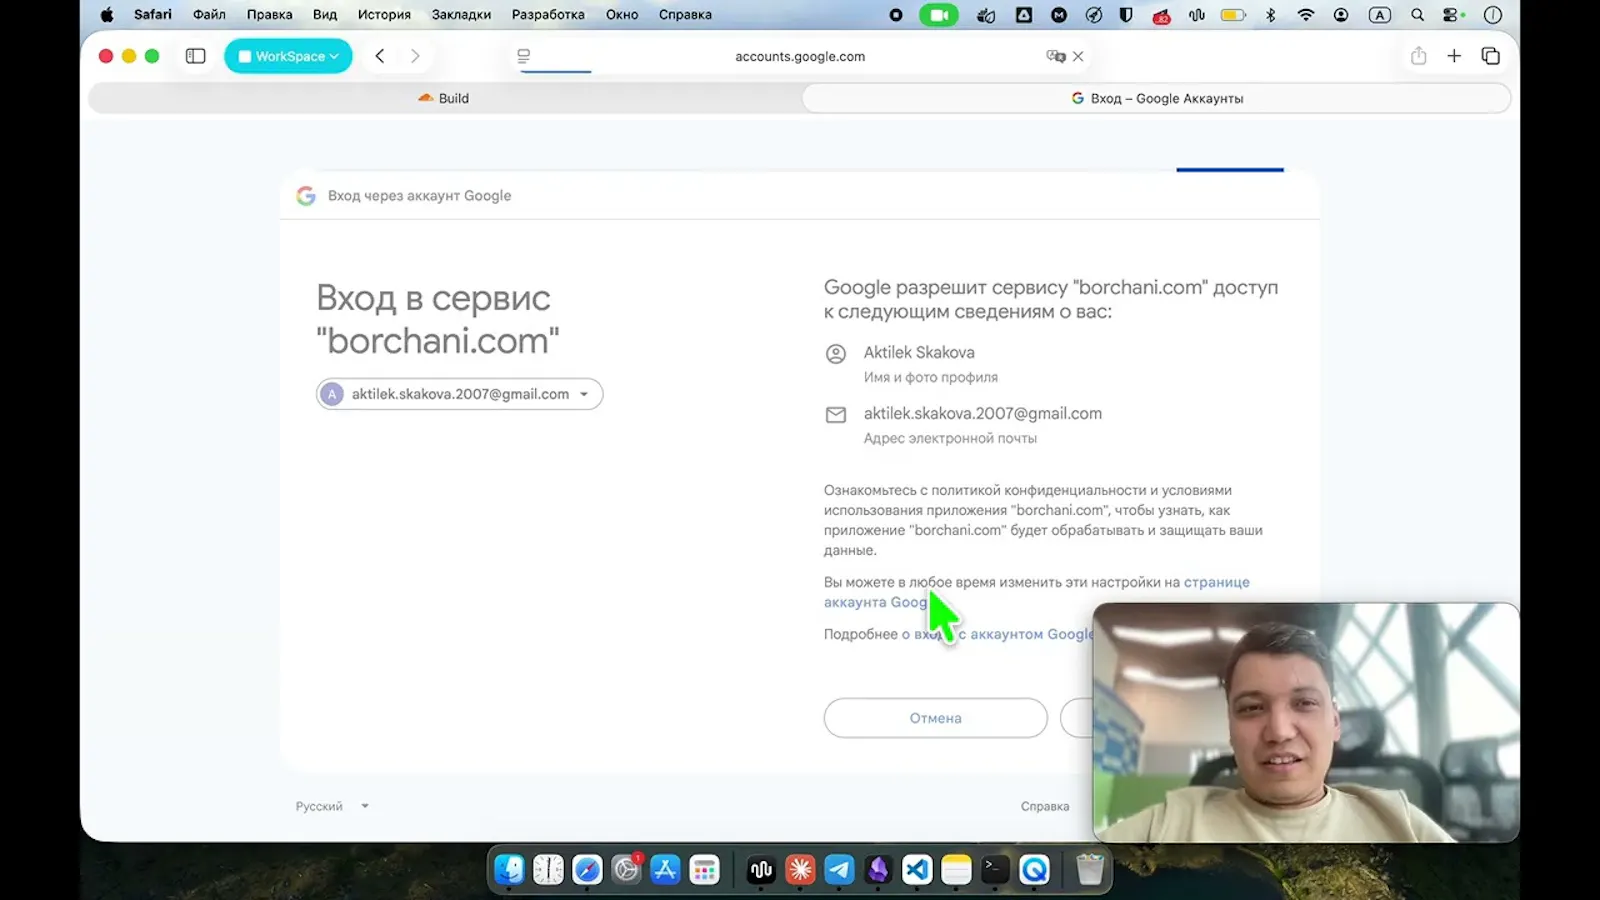
Task: Expand the aktilek.skakova.2007@gmail.com account selector
Action: pos(460,394)
